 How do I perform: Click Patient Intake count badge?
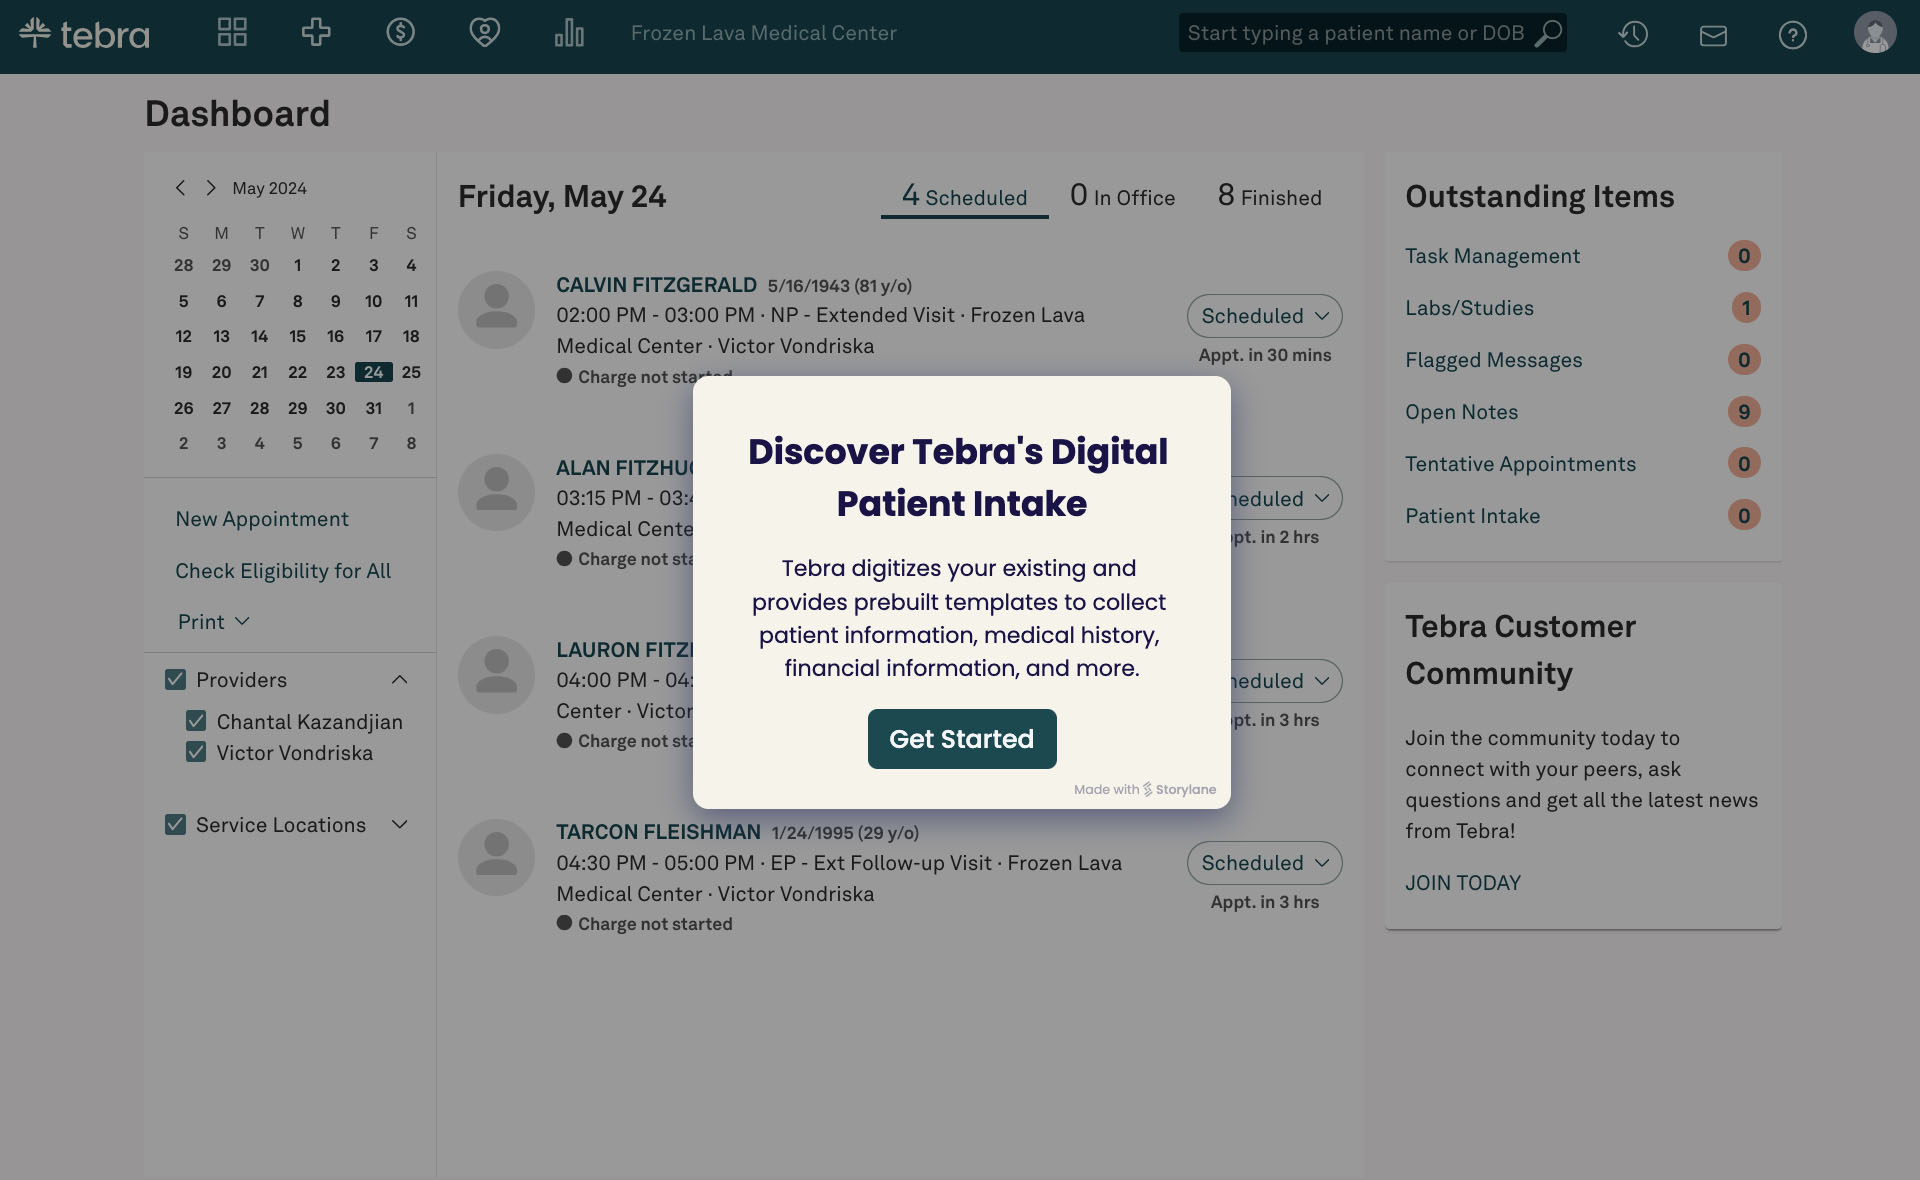point(1744,516)
